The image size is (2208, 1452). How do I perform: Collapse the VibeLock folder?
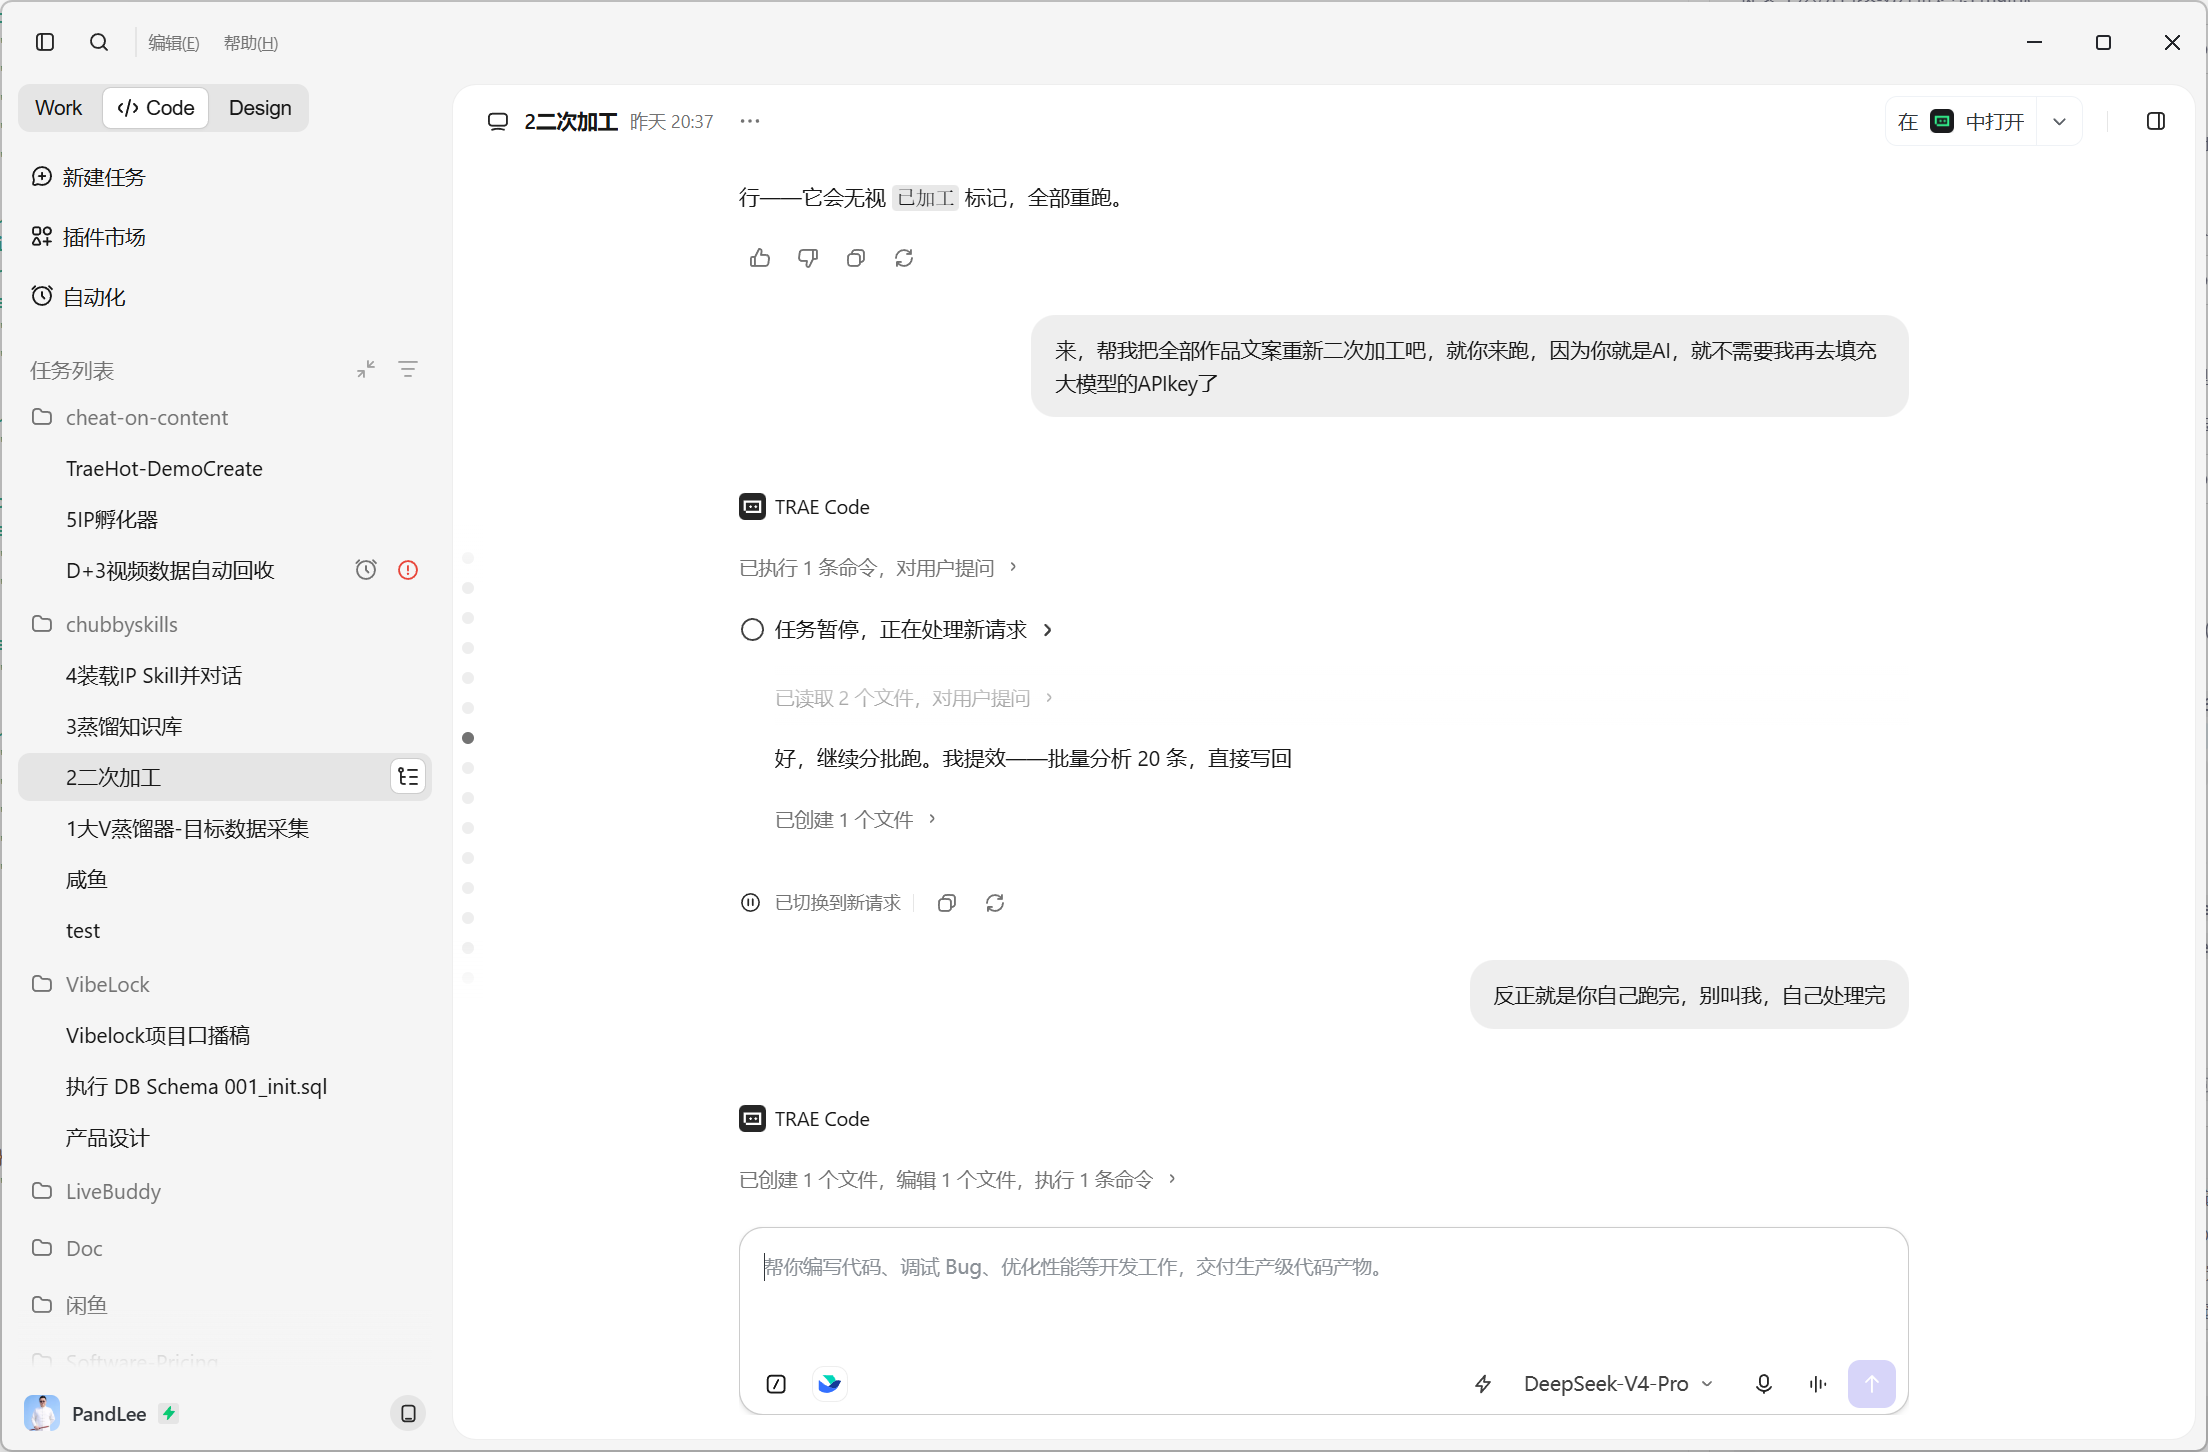[225, 984]
